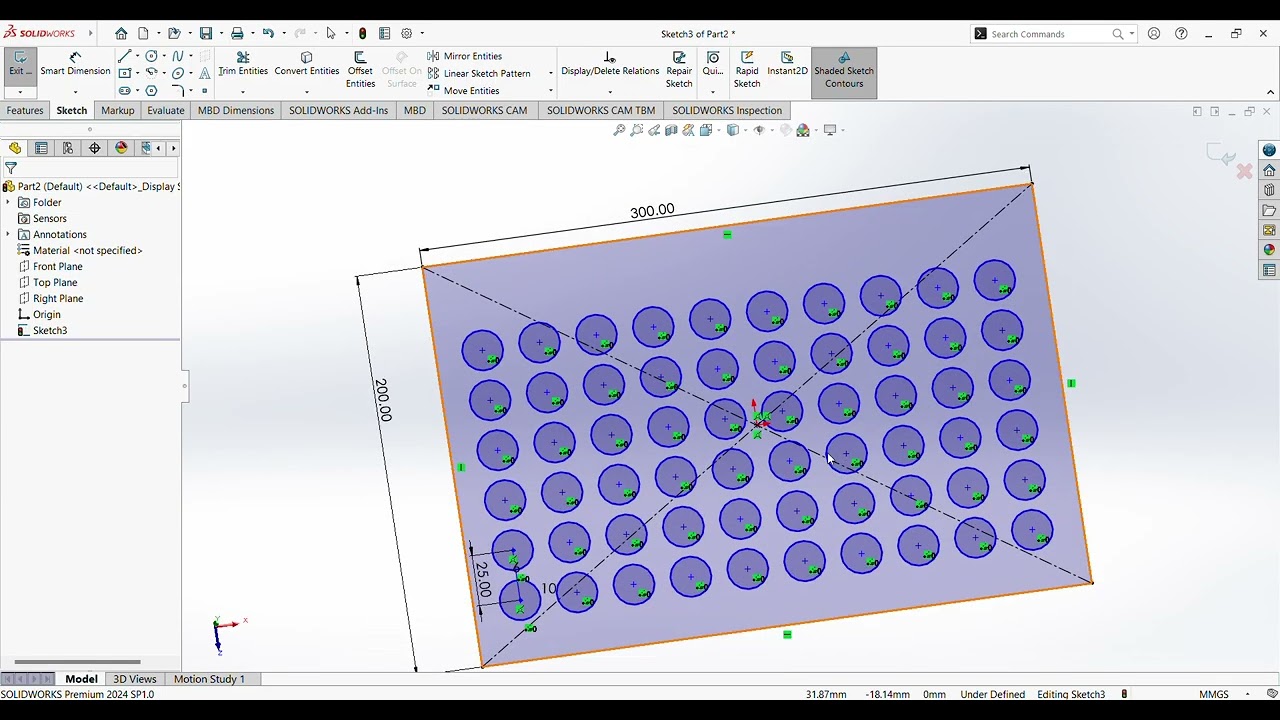The height and width of the screenshot is (720, 1280).
Task: Select the Ellipse sketch tool
Action: point(178,74)
